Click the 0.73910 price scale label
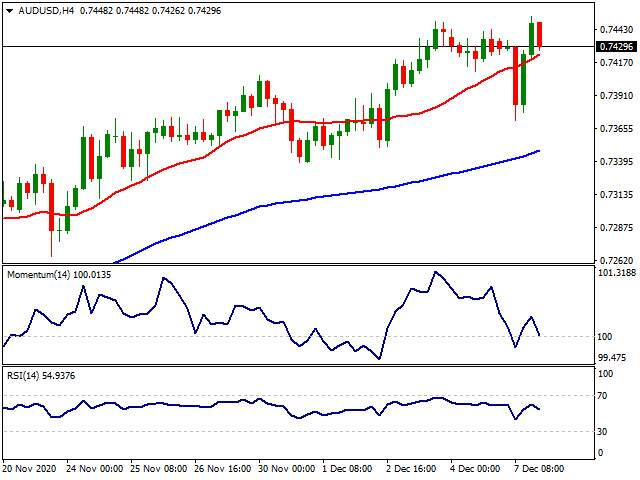 click(x=616, y=96)
